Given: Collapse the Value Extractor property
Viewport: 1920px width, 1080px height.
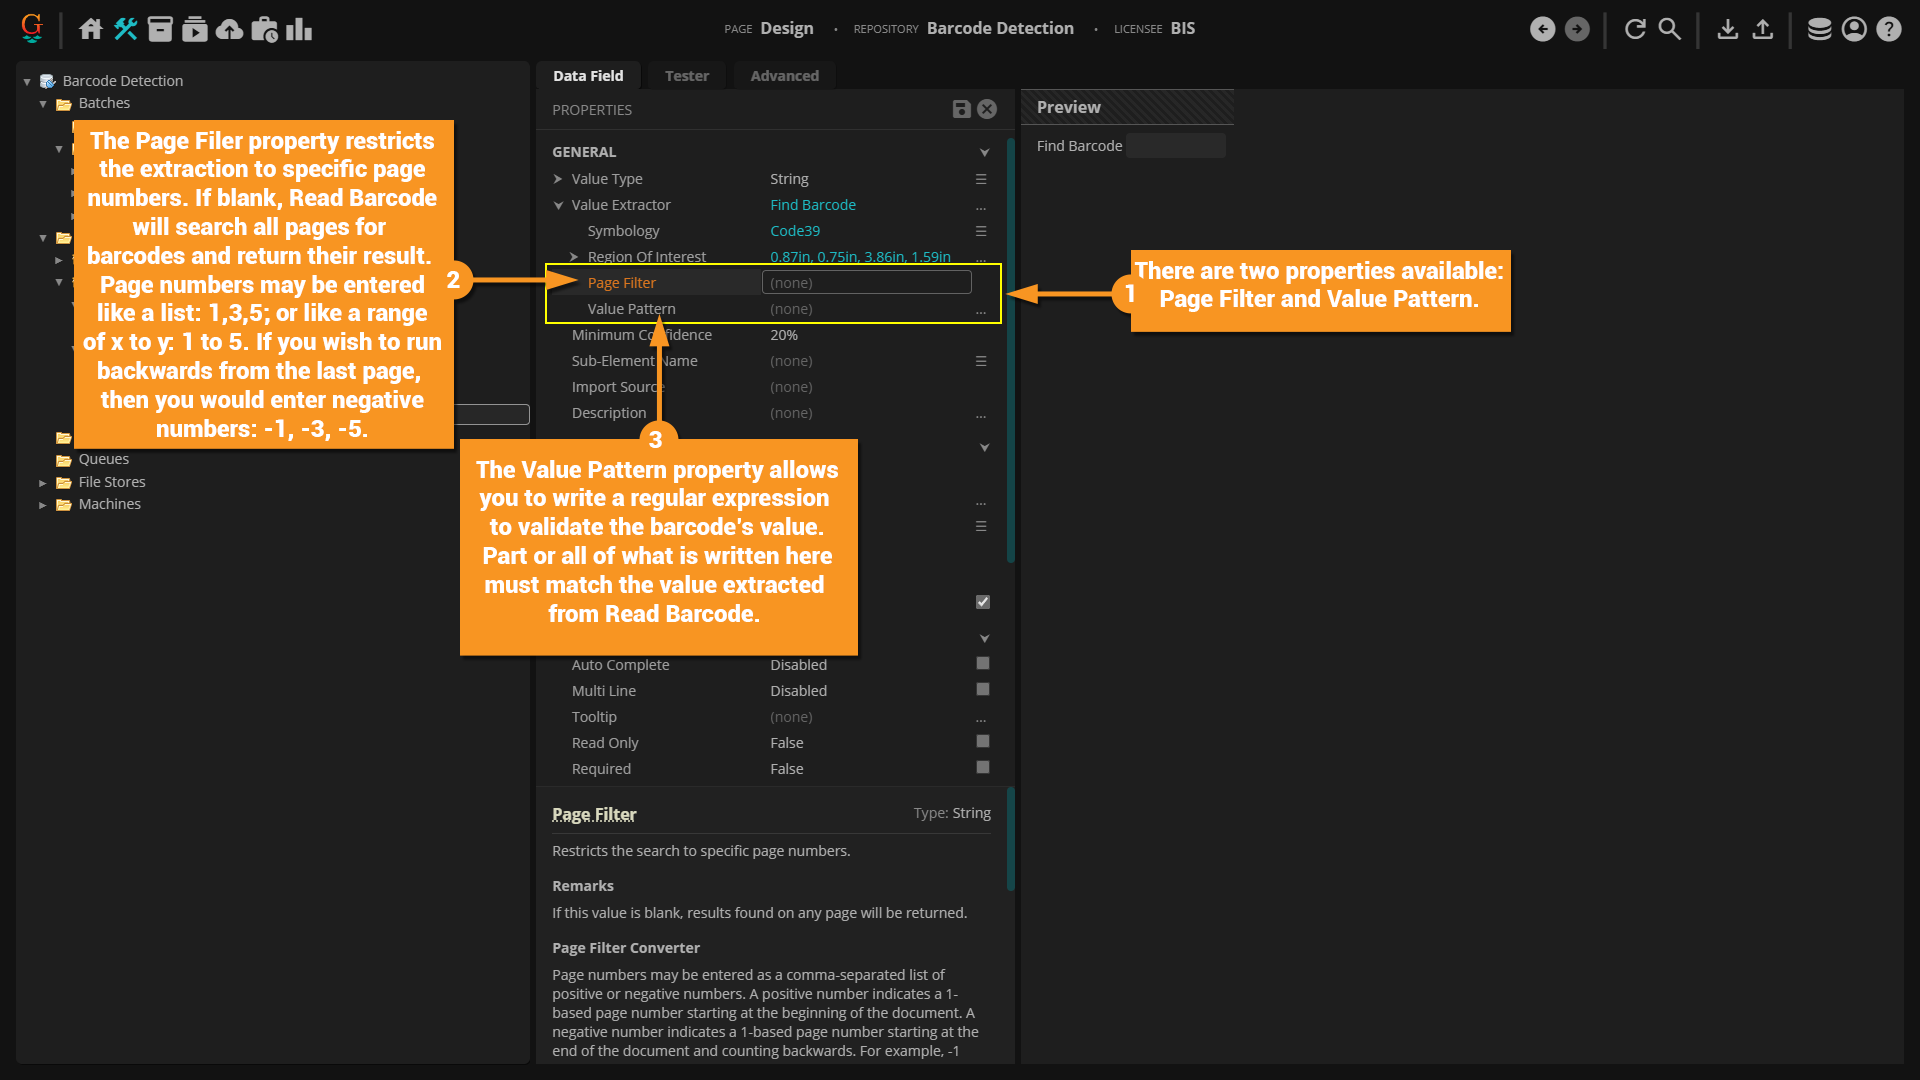Looking at the screenshot, I should 558,205.
